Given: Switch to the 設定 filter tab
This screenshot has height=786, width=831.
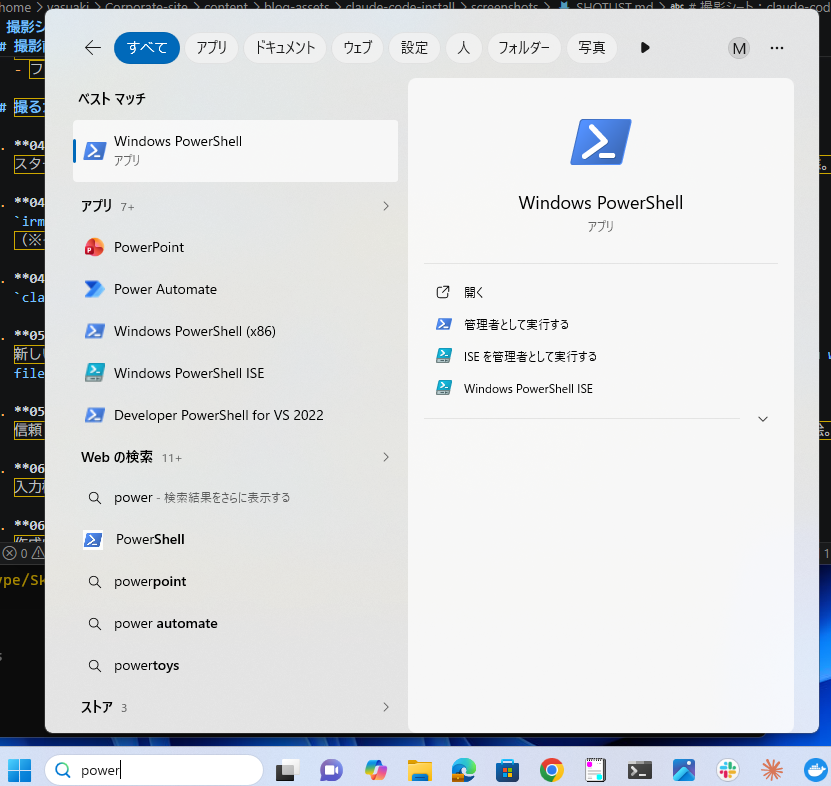Looking at the screenshot, I should [x=414, y=48].
